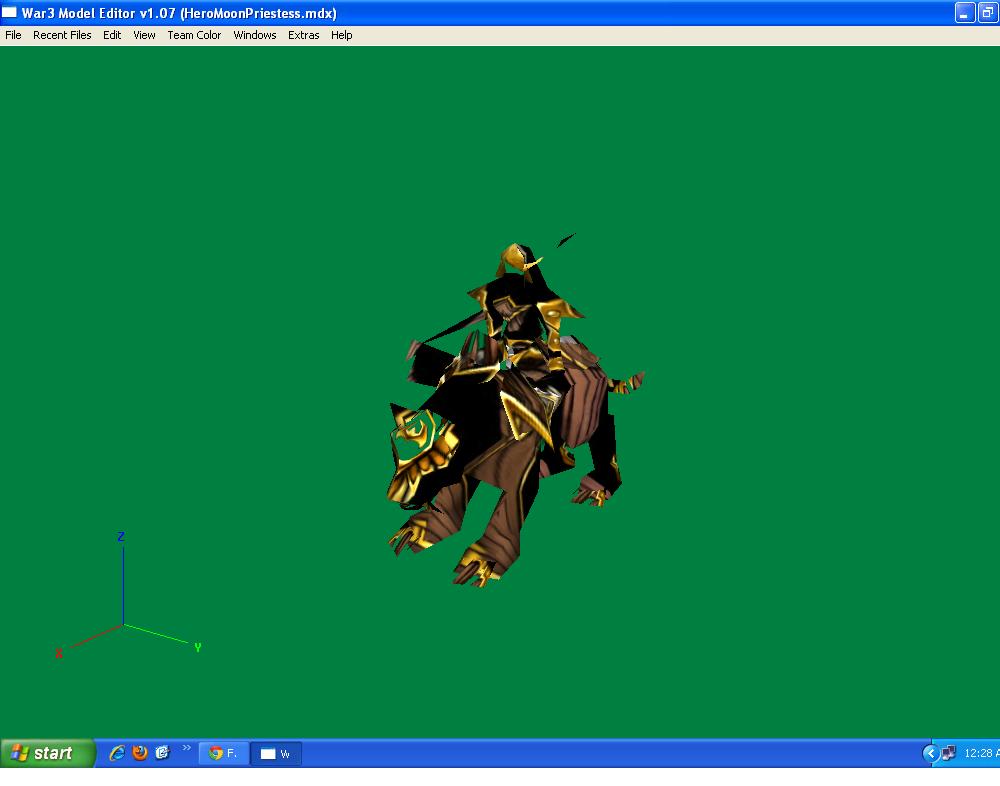Restore down the Model Editor window

988,12
